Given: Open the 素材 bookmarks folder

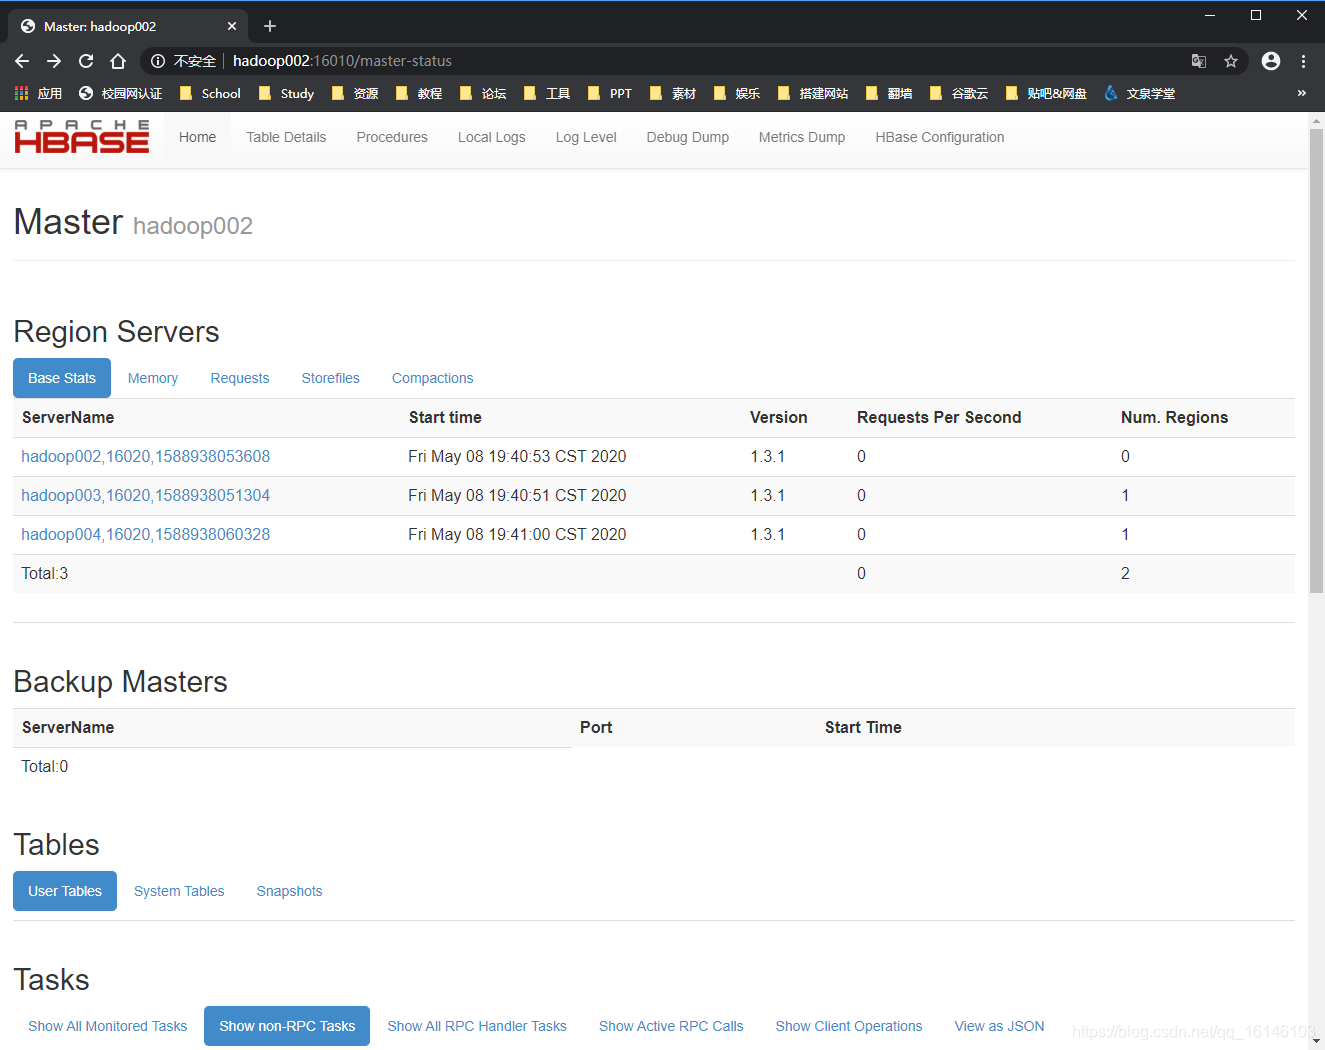Looking at the screenshot, I should (673, 93).
